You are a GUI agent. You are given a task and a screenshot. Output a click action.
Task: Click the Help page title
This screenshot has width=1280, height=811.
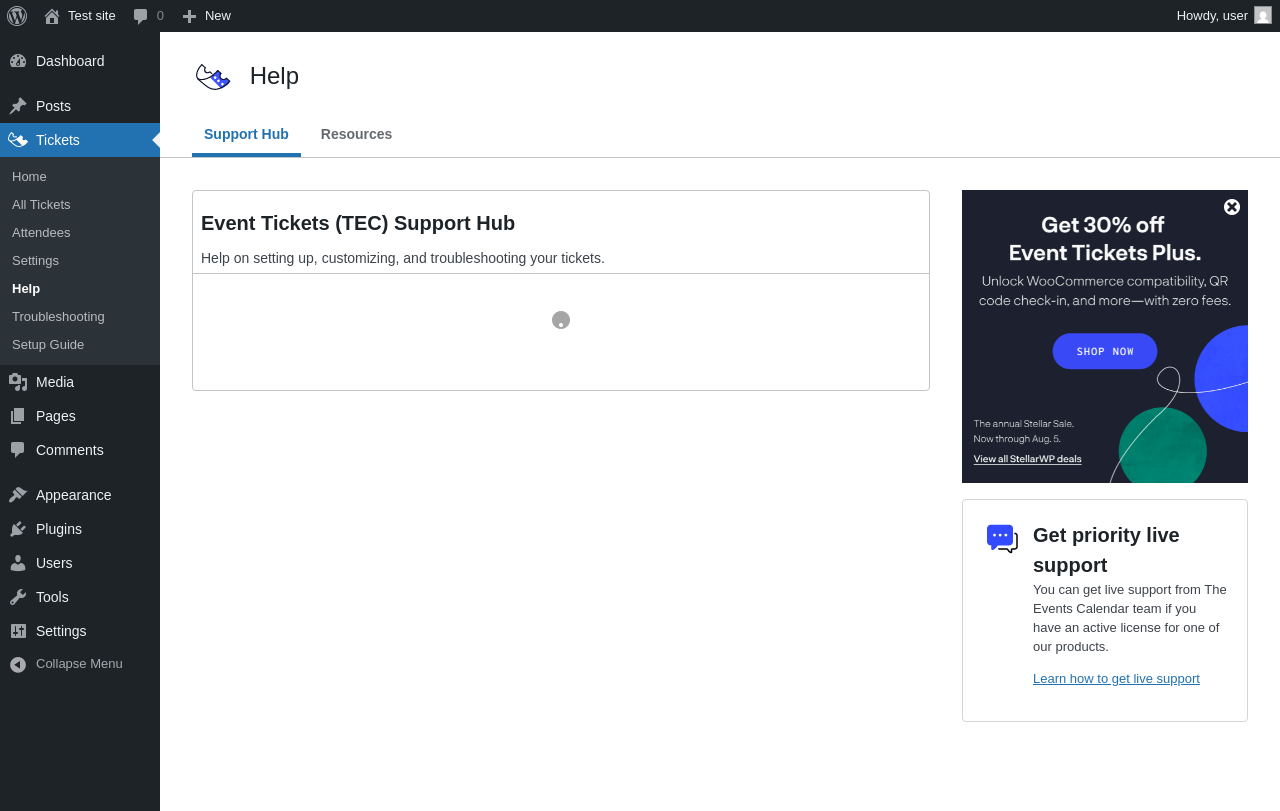tap(274, 76)
